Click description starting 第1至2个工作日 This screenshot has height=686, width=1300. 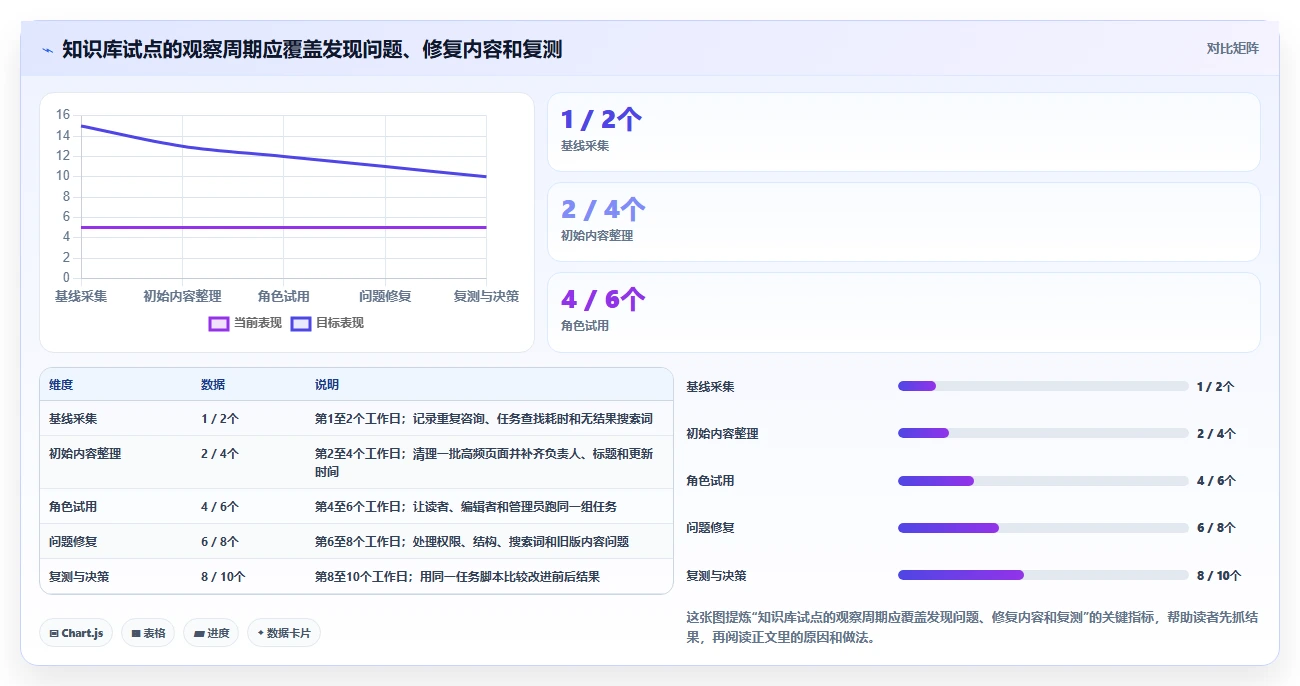tap(484, 419)
